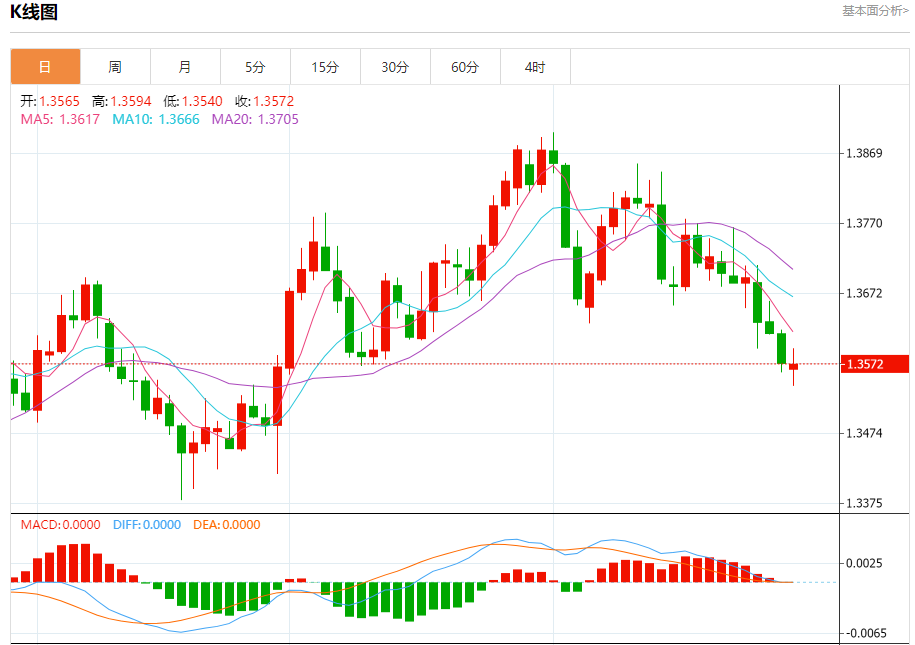
Task: Open the 5分 interval tab
Action: (256, 67)
